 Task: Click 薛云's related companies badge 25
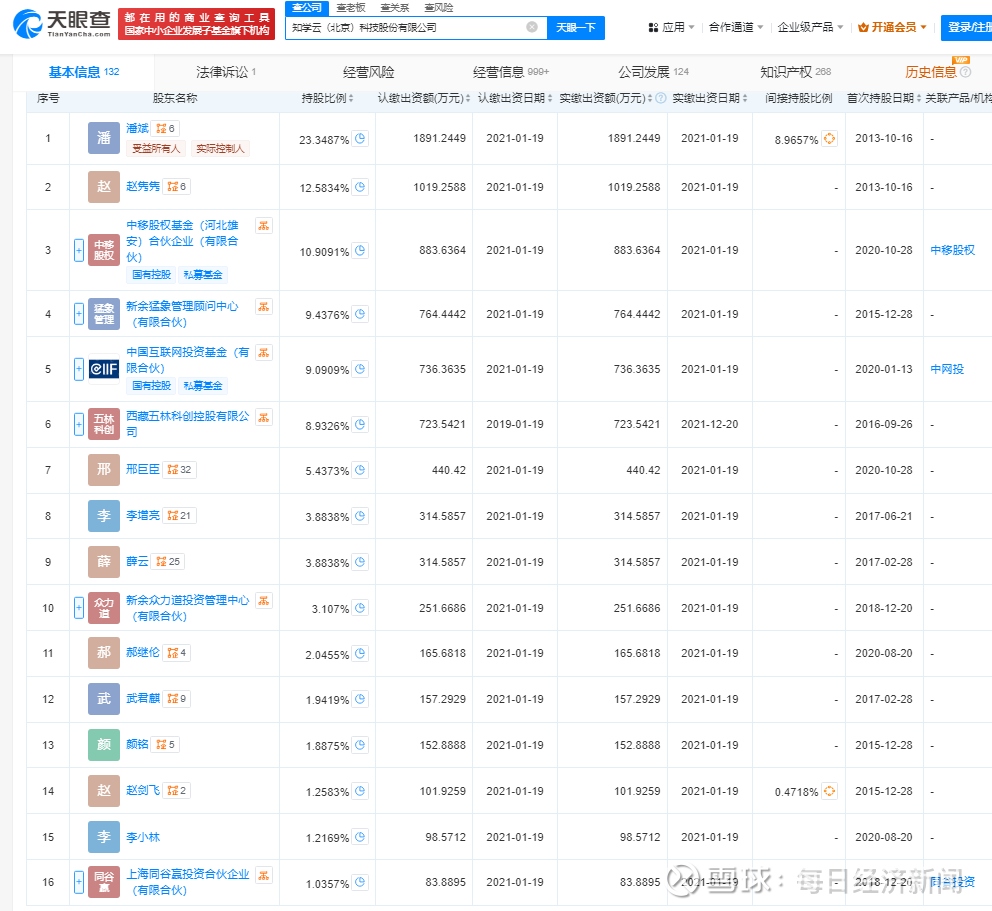click(x=168, y=561)
